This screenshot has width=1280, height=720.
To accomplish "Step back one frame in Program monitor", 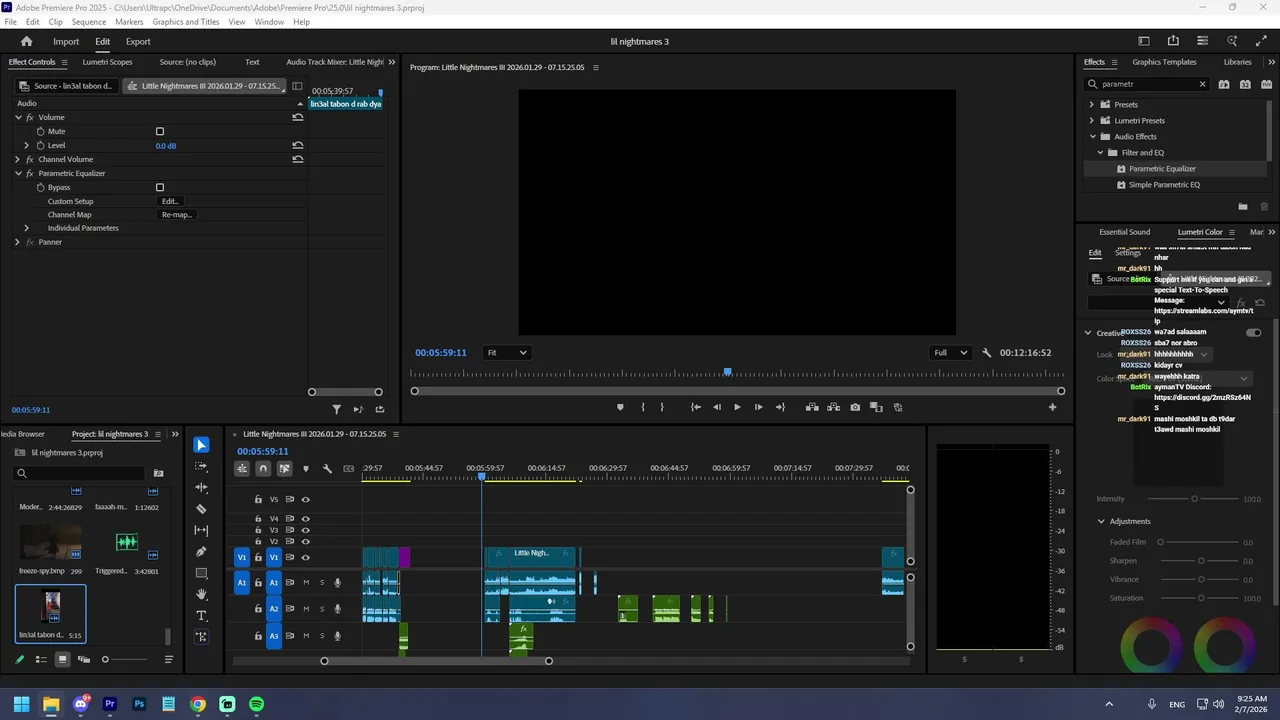I will click(716, 407).
